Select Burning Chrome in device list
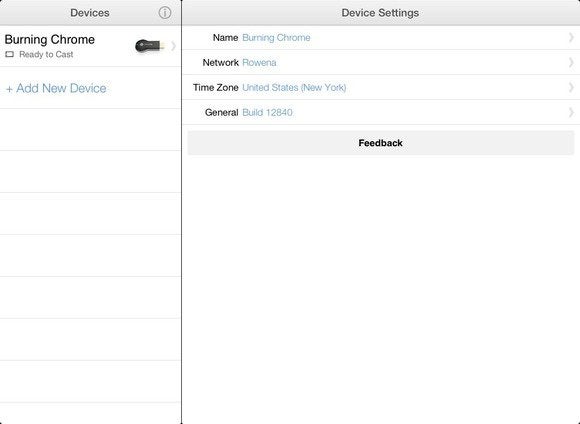Image resolution: width=580 pixels, height=424 pixels. pos(90,46)
